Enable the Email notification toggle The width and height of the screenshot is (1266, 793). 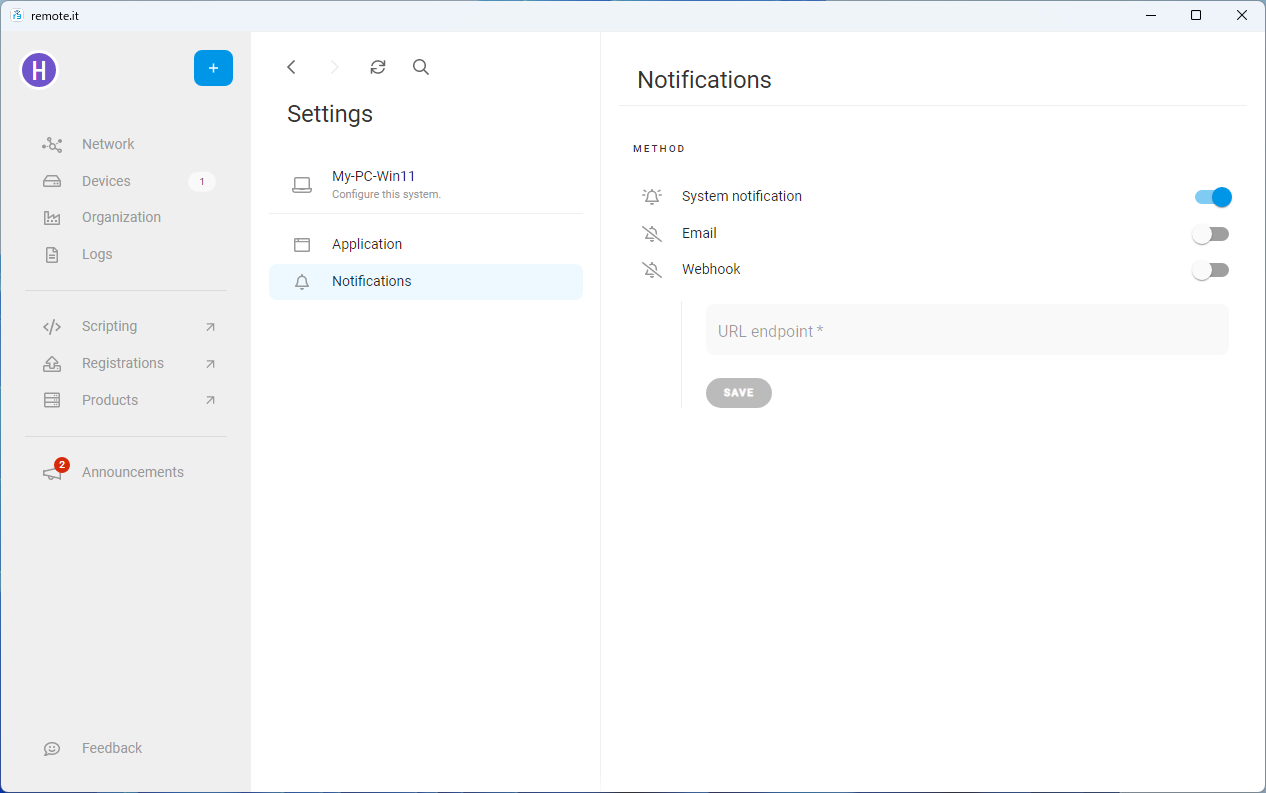[x=1210, y=234]
